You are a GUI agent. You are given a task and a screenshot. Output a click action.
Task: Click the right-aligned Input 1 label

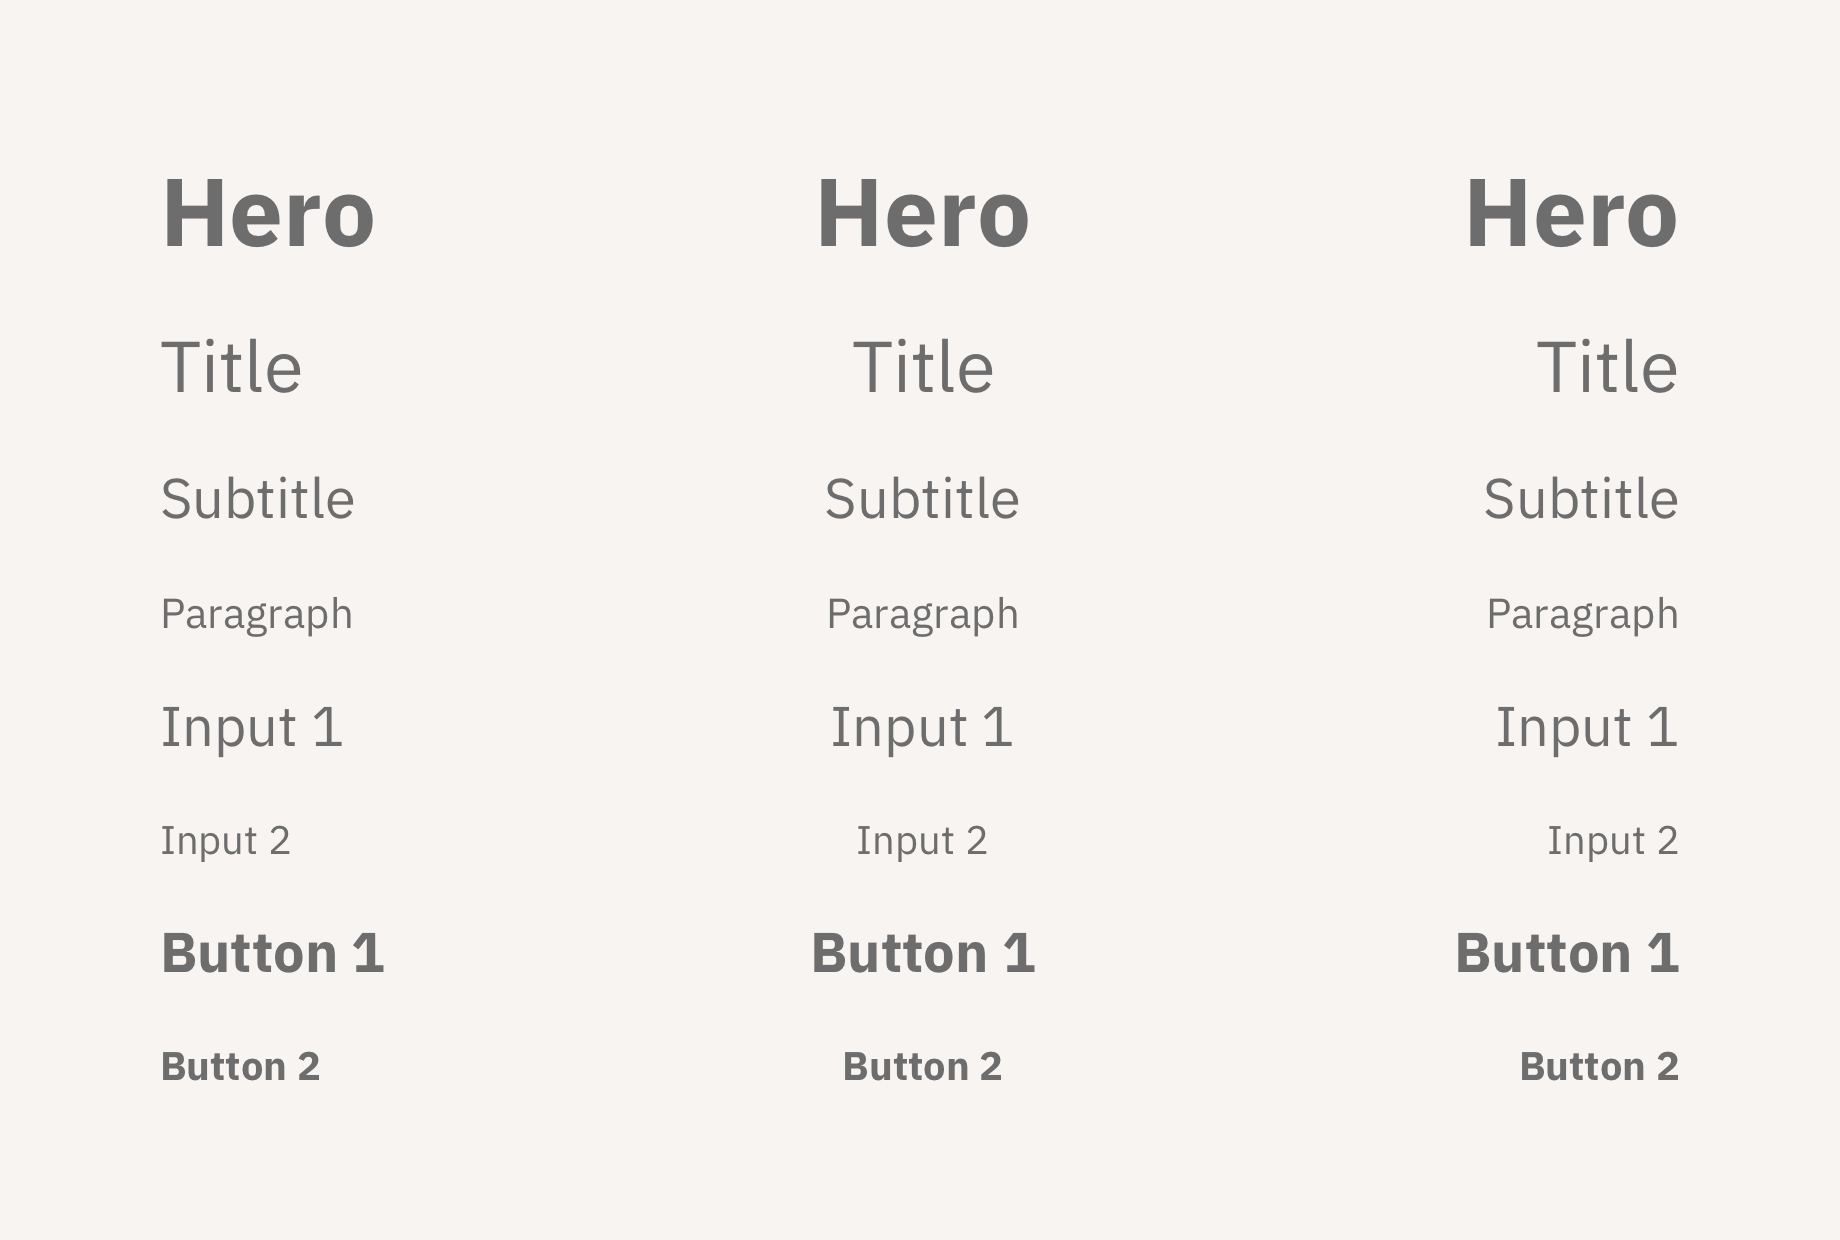pos(1587,728)
